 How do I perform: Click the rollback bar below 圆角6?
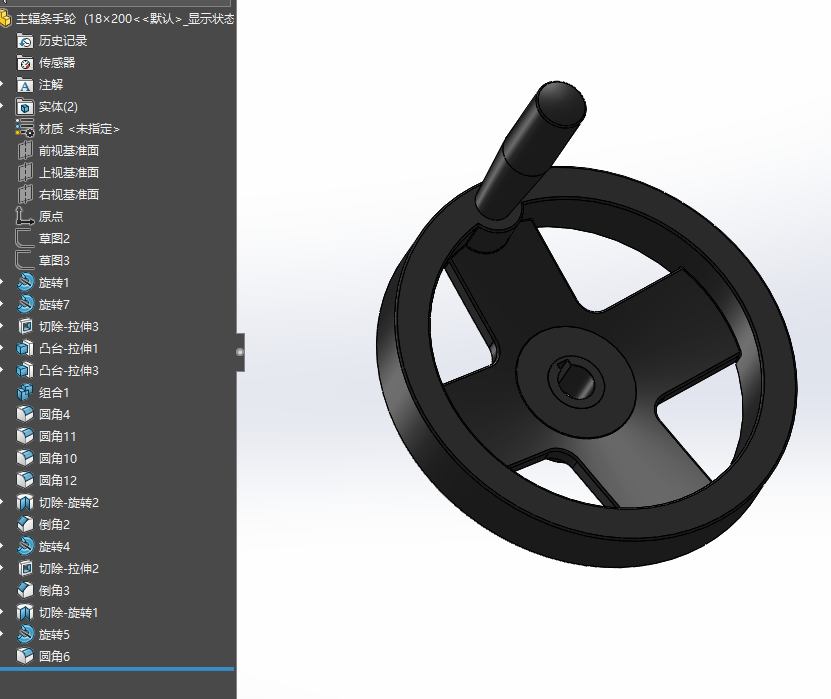pos(117,669)
